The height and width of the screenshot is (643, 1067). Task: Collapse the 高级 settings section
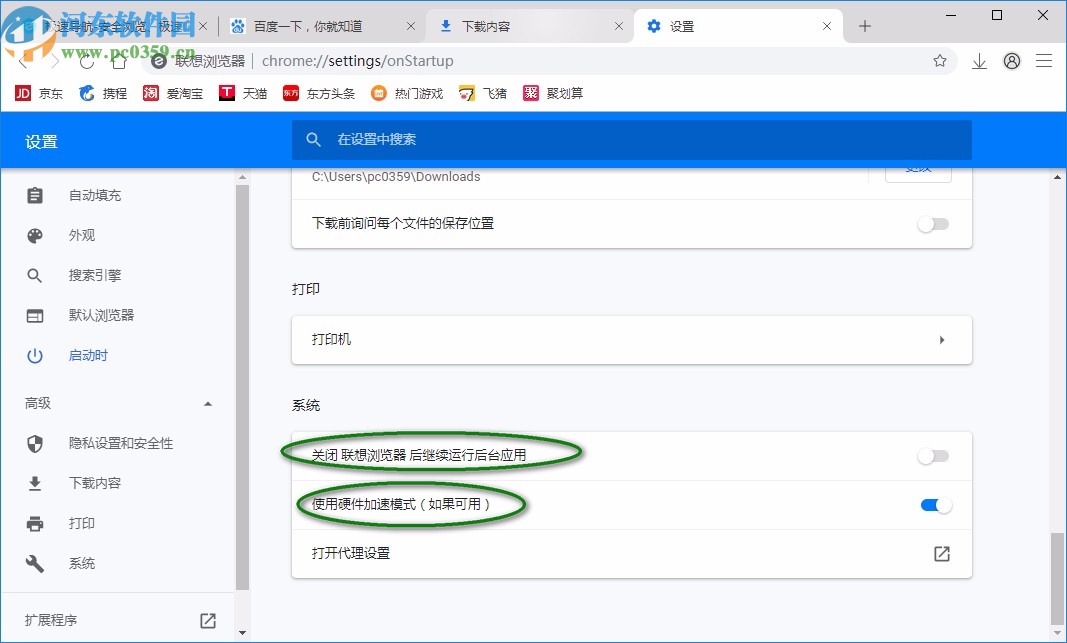click(207, 404)
